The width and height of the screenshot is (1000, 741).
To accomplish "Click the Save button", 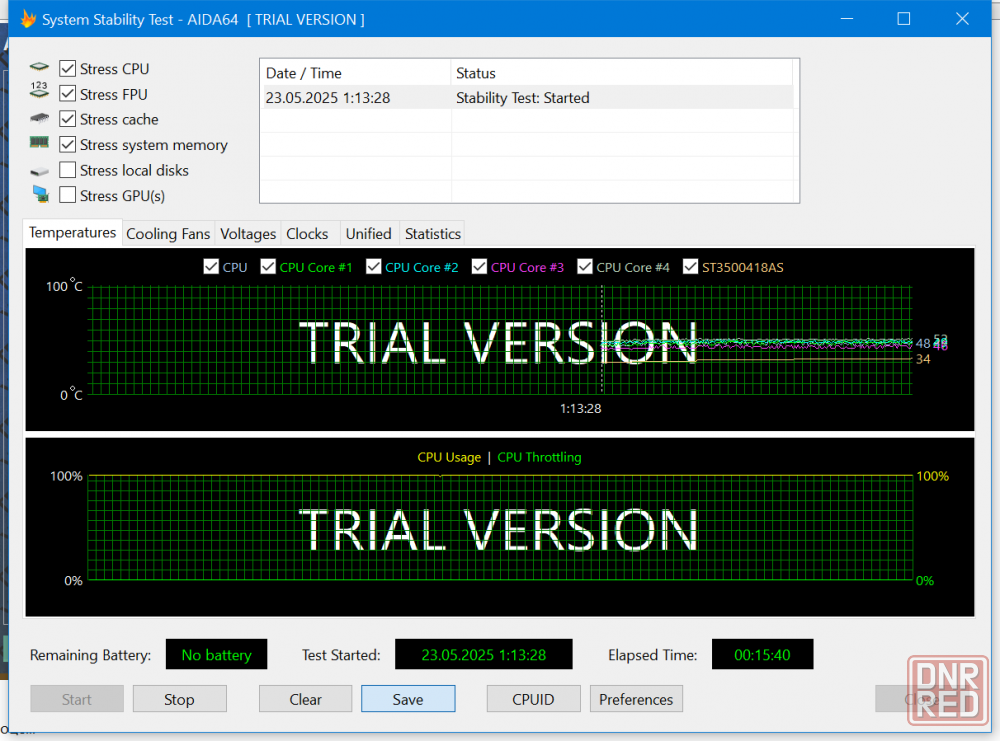I will click(x=408, y=699).
